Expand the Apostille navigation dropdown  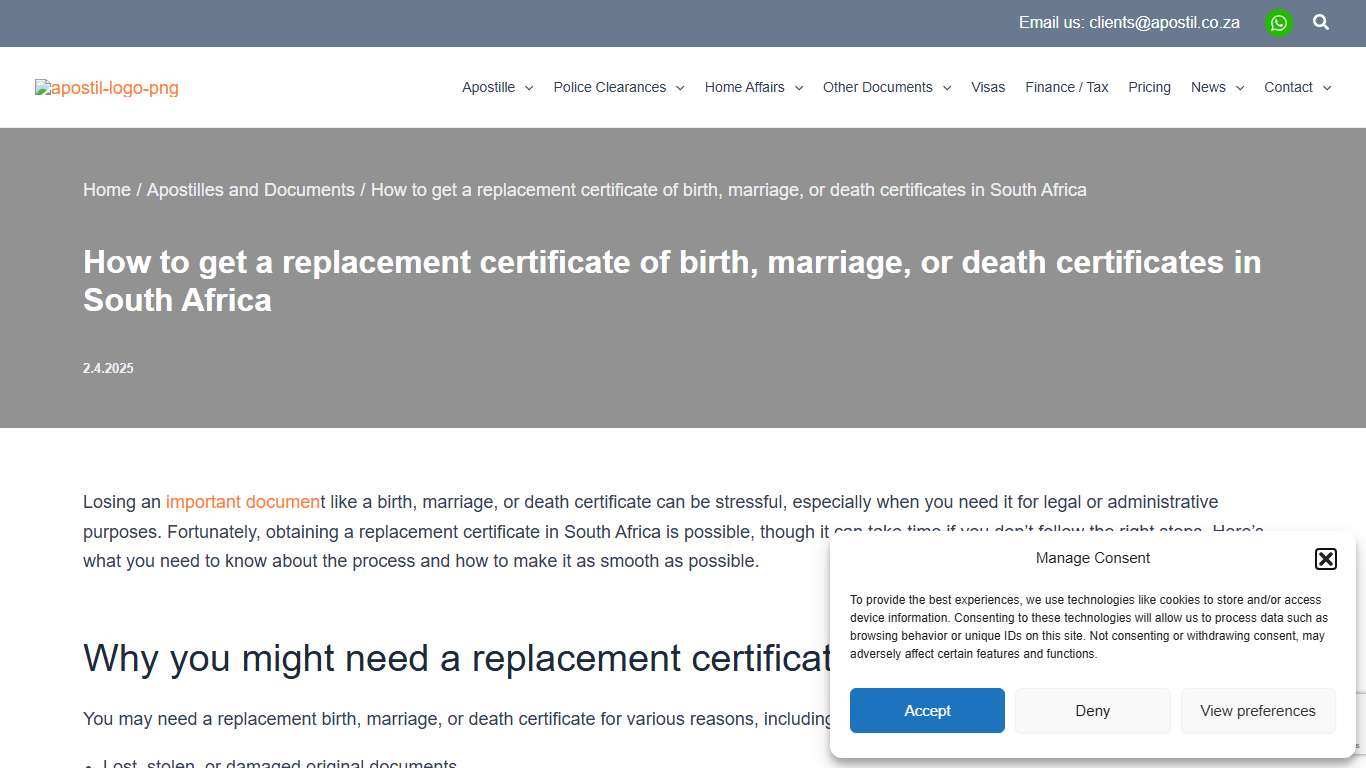[497, 87]
